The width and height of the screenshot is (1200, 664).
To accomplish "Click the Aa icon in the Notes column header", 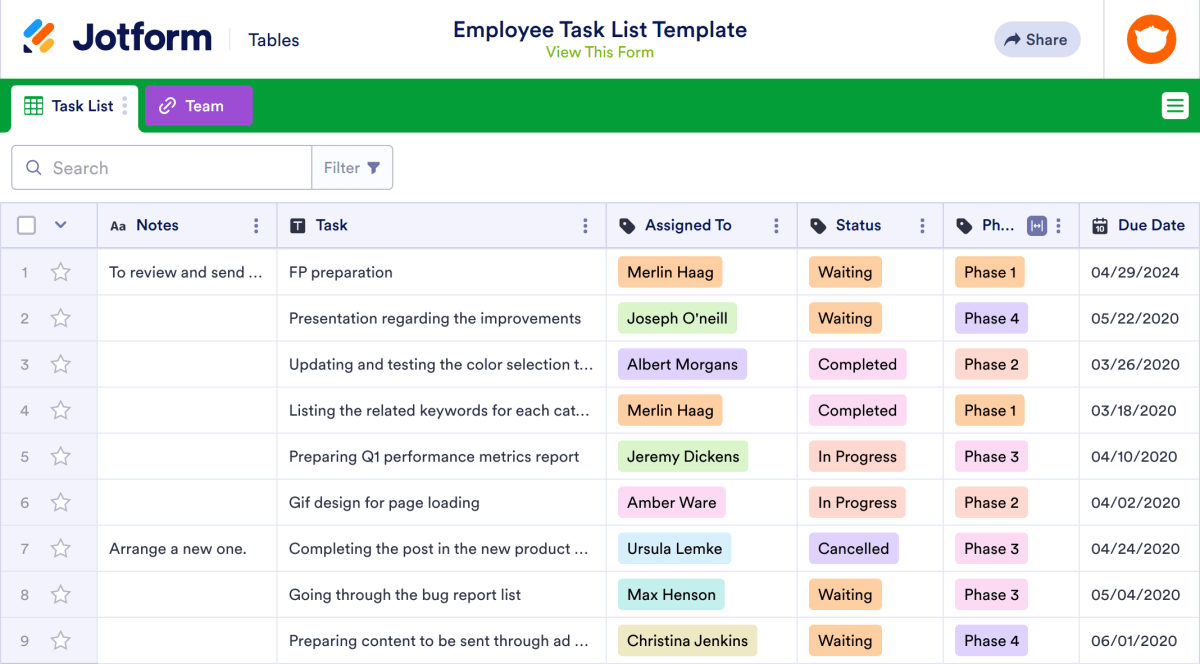I will (x=118, y=225).
